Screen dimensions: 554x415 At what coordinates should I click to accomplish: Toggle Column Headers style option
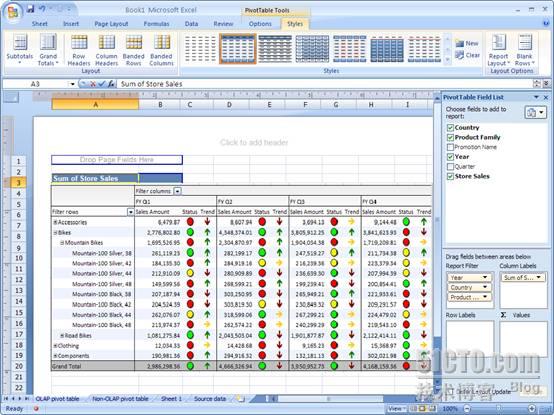click(106, 49)
